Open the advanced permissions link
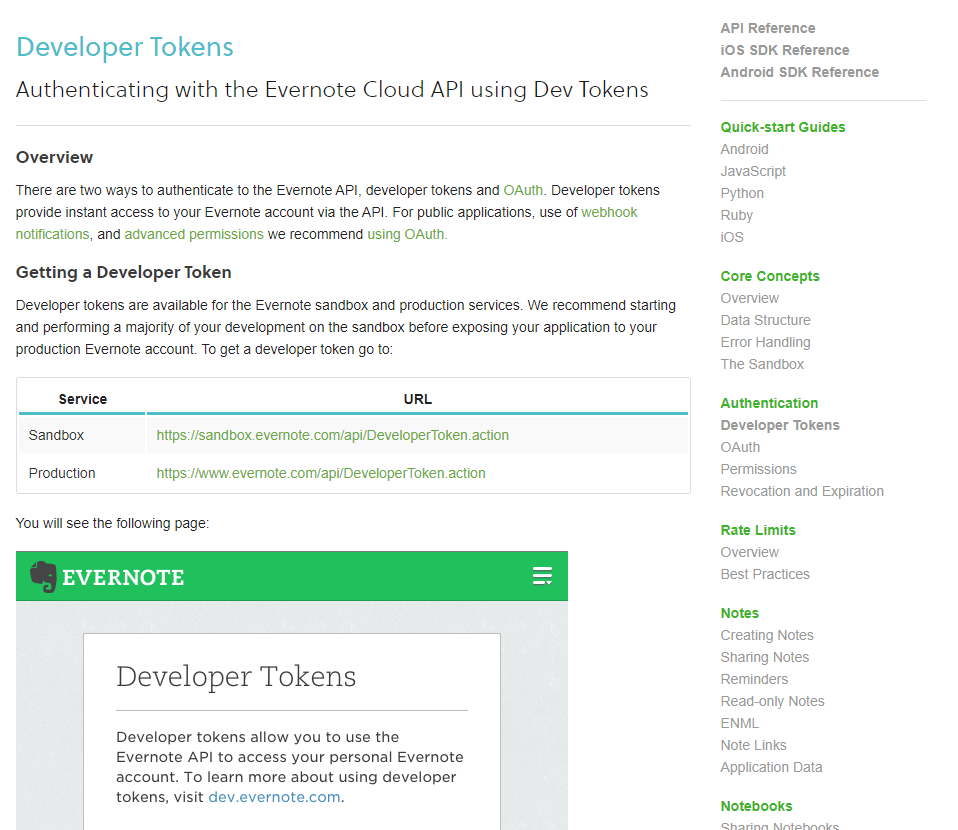958x830 pixels. (194, 234)
